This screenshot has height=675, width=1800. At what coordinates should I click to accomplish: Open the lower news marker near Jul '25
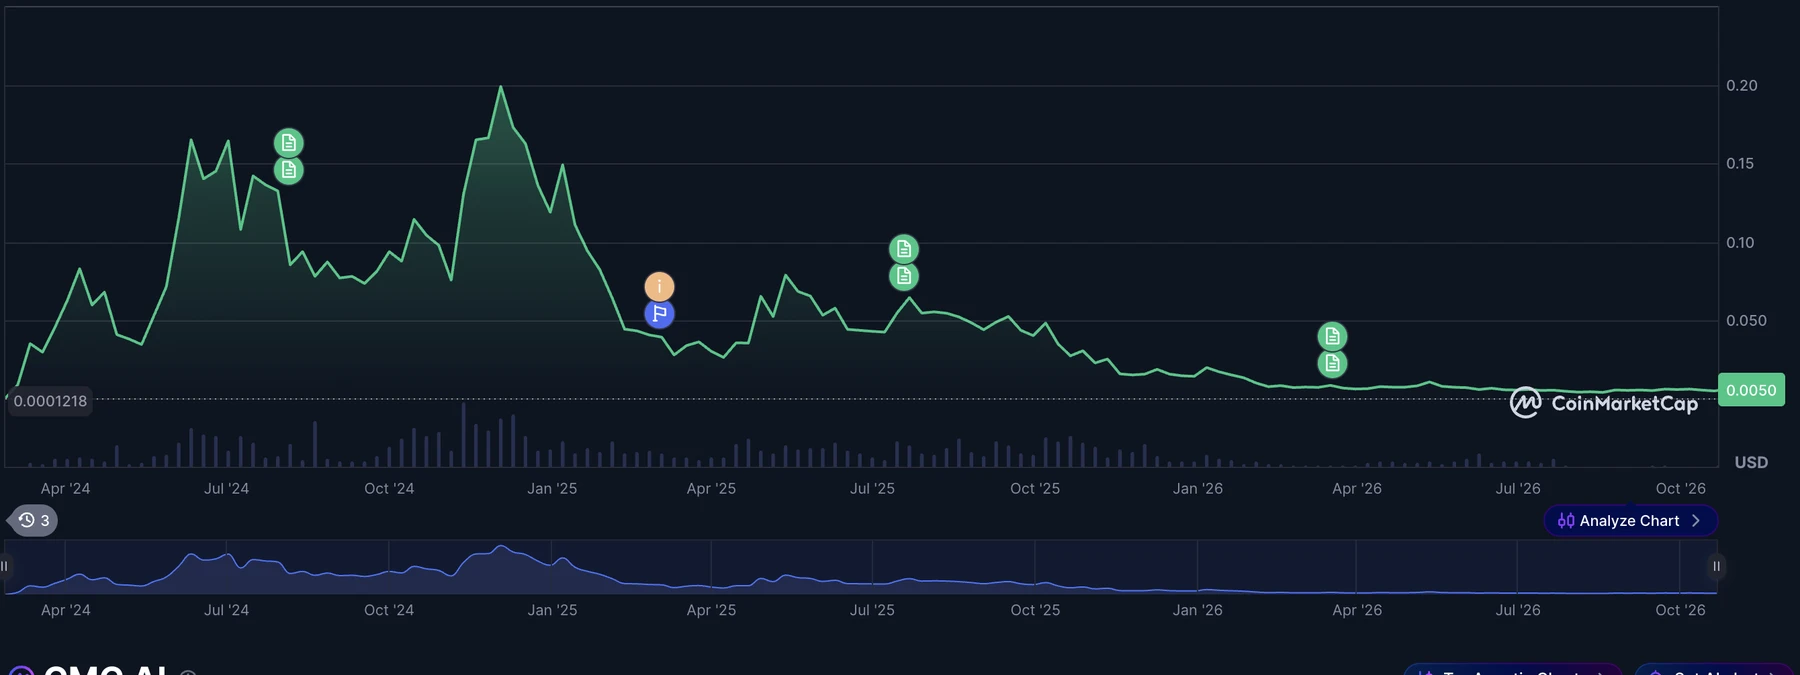(x=904, y=276)
